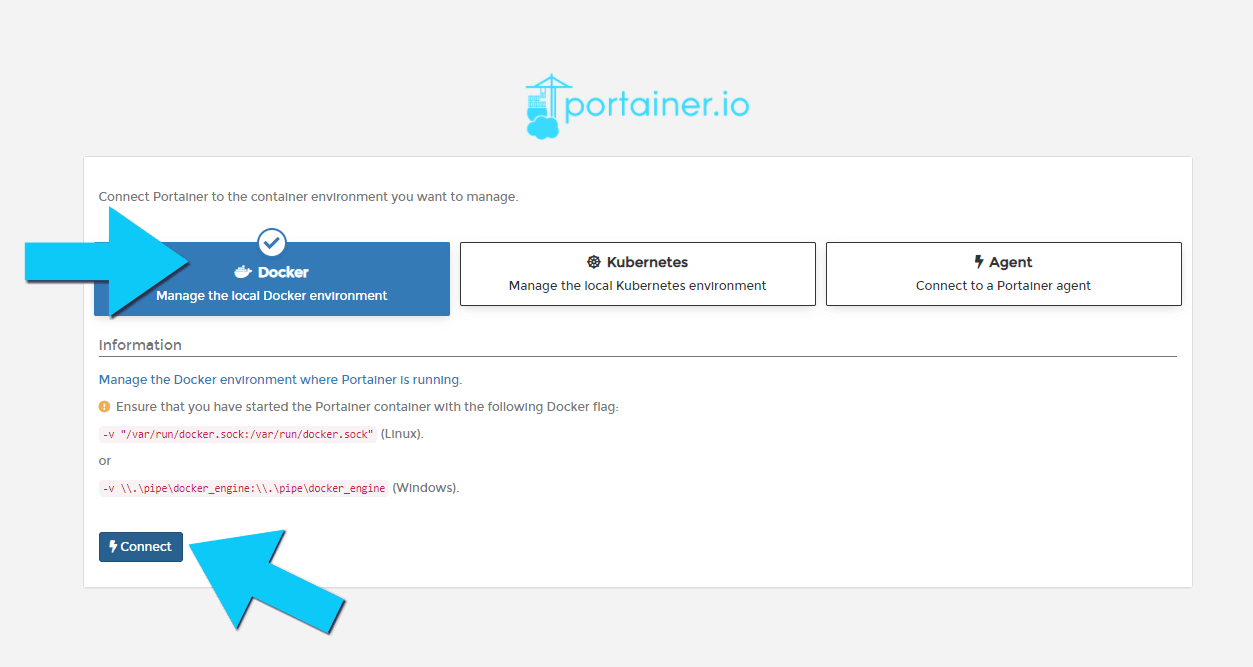Click the Connect button
The width and height of the screenshot is (1253, 667).
point(141,547)
